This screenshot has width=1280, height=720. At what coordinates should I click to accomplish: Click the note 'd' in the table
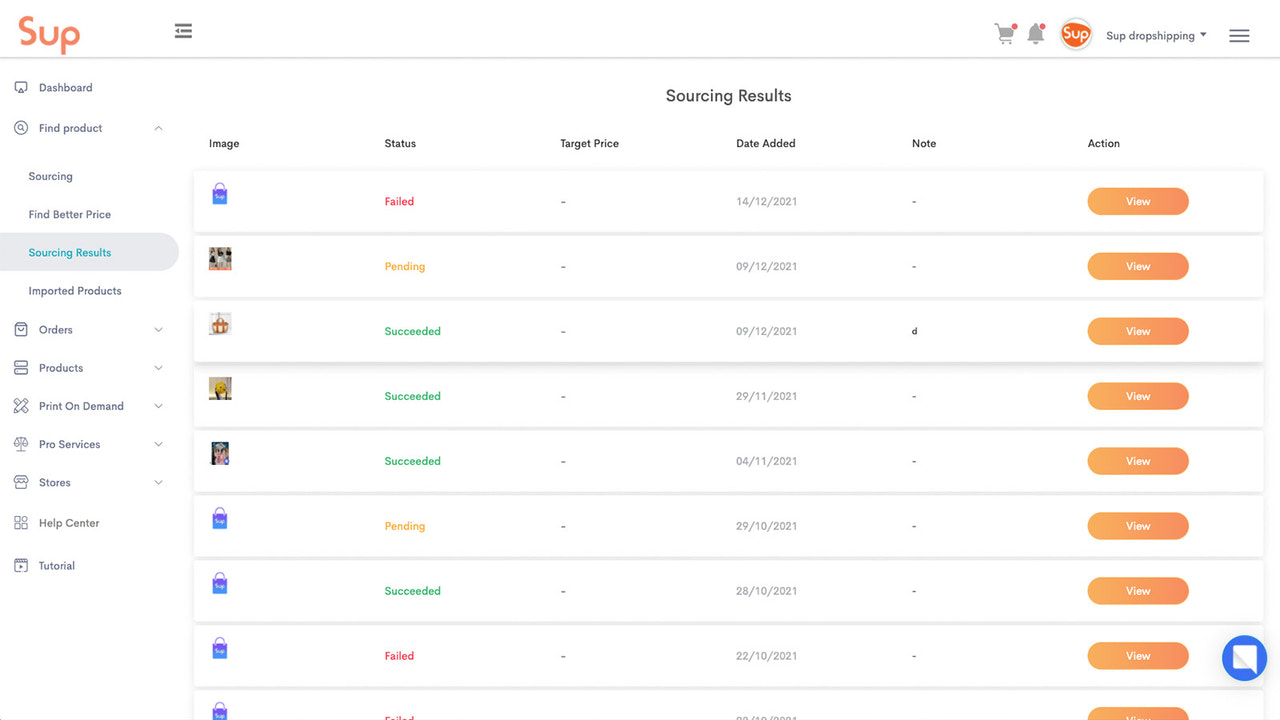tap(914, 331)
